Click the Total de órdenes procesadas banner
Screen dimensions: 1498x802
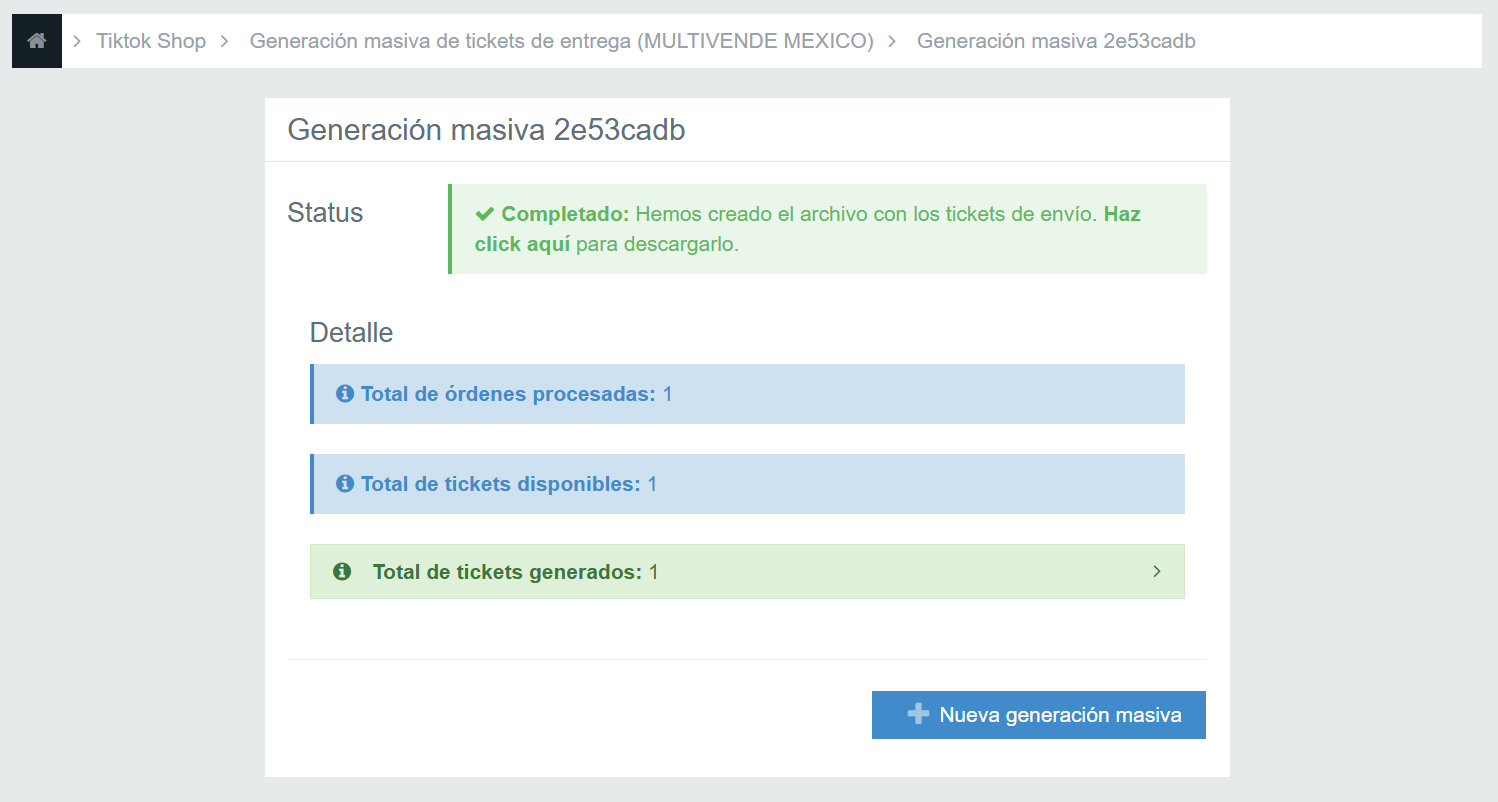click(747, 394)
